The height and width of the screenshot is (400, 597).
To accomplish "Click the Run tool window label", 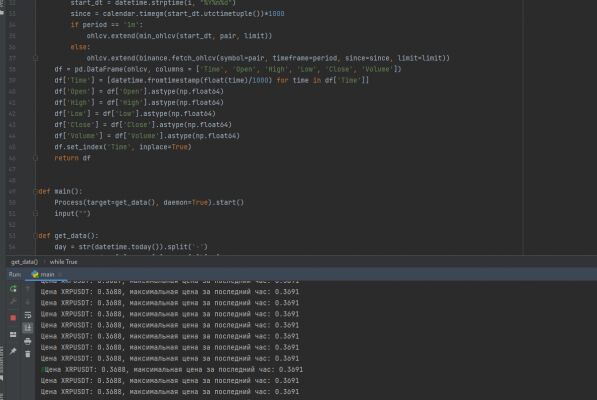I will click(x=15, y=274).
